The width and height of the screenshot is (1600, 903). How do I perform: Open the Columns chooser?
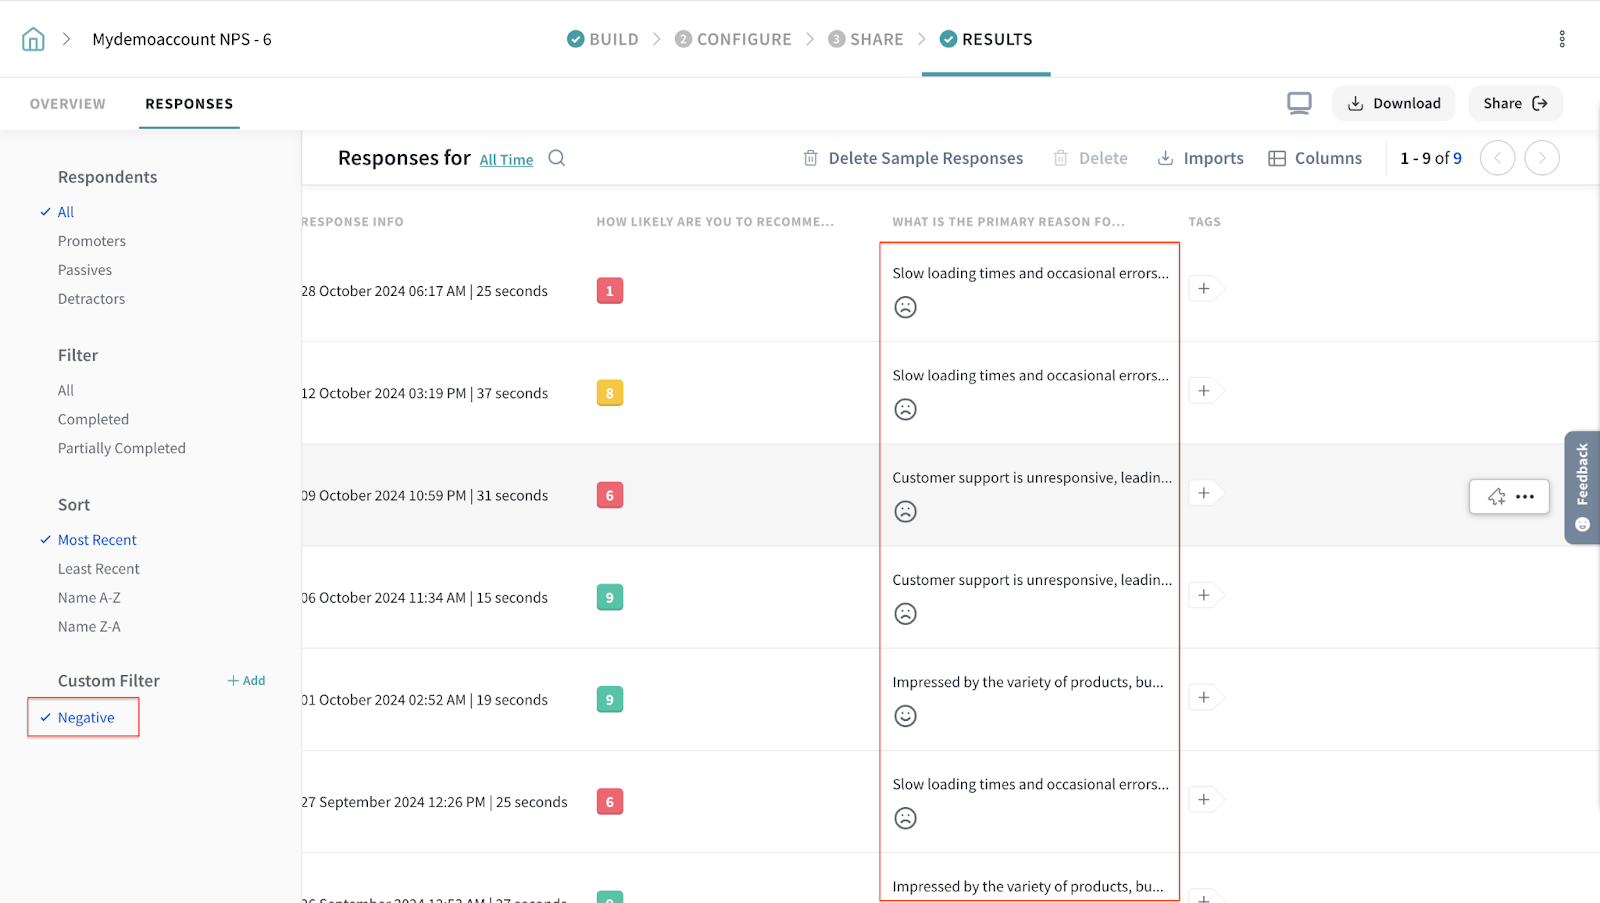(1315, 158)
